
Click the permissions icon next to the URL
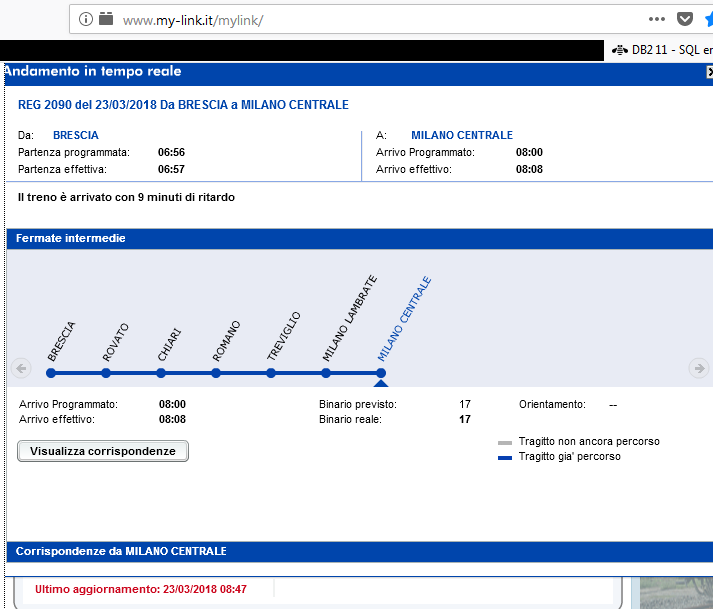point(106,19)
